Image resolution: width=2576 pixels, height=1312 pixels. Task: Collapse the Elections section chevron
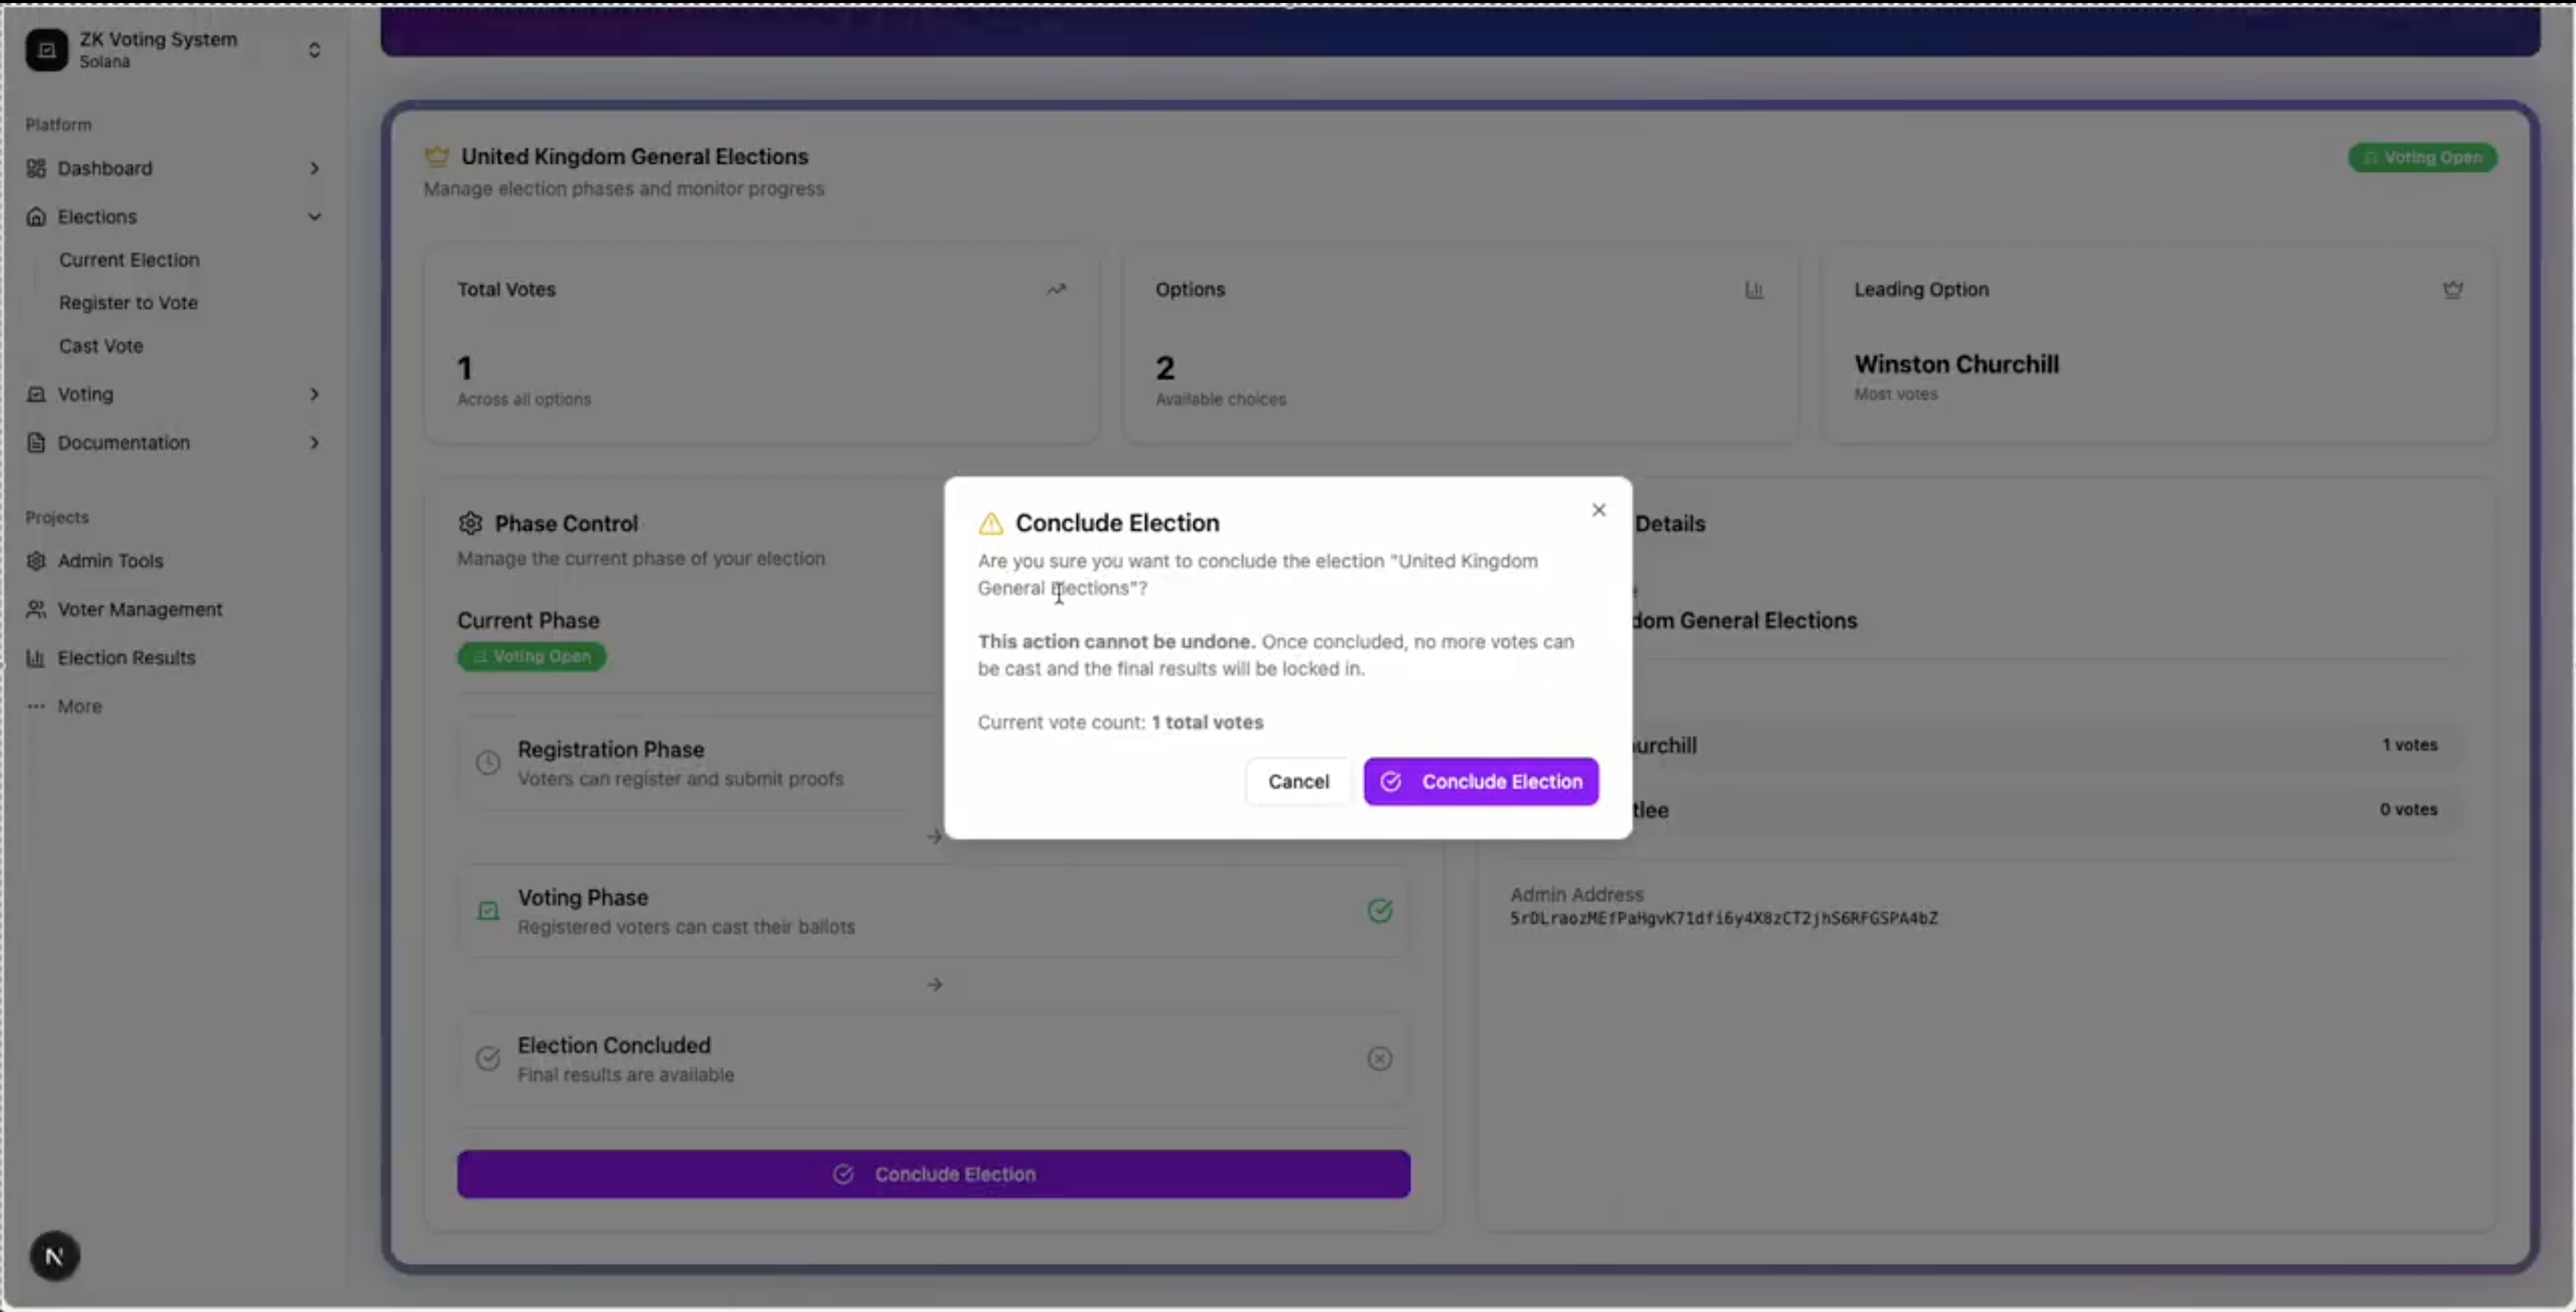pos(314,217)
